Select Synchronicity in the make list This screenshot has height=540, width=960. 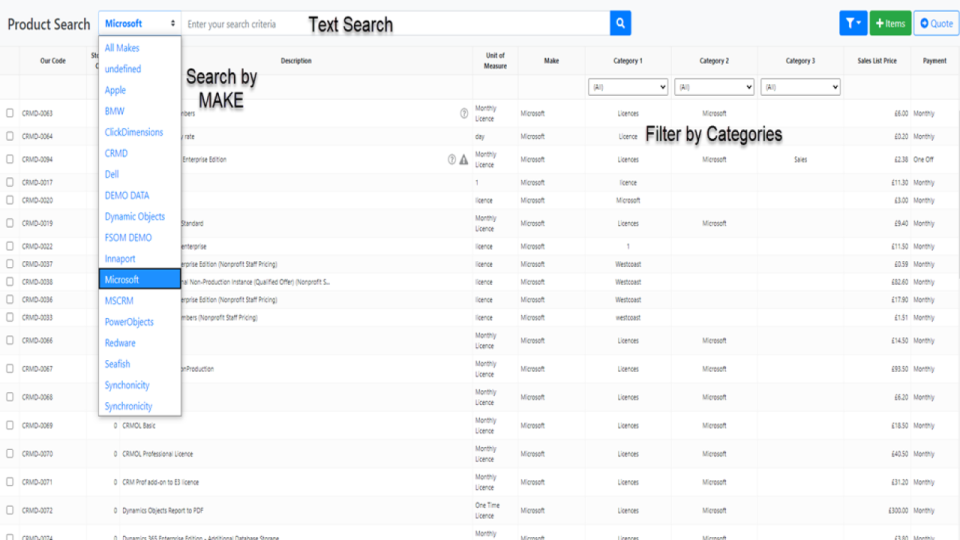point(128,406)
